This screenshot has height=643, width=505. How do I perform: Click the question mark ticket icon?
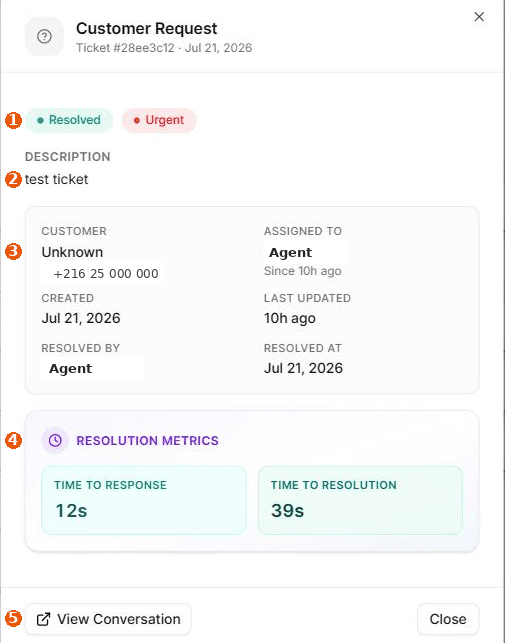pos(44,37)
